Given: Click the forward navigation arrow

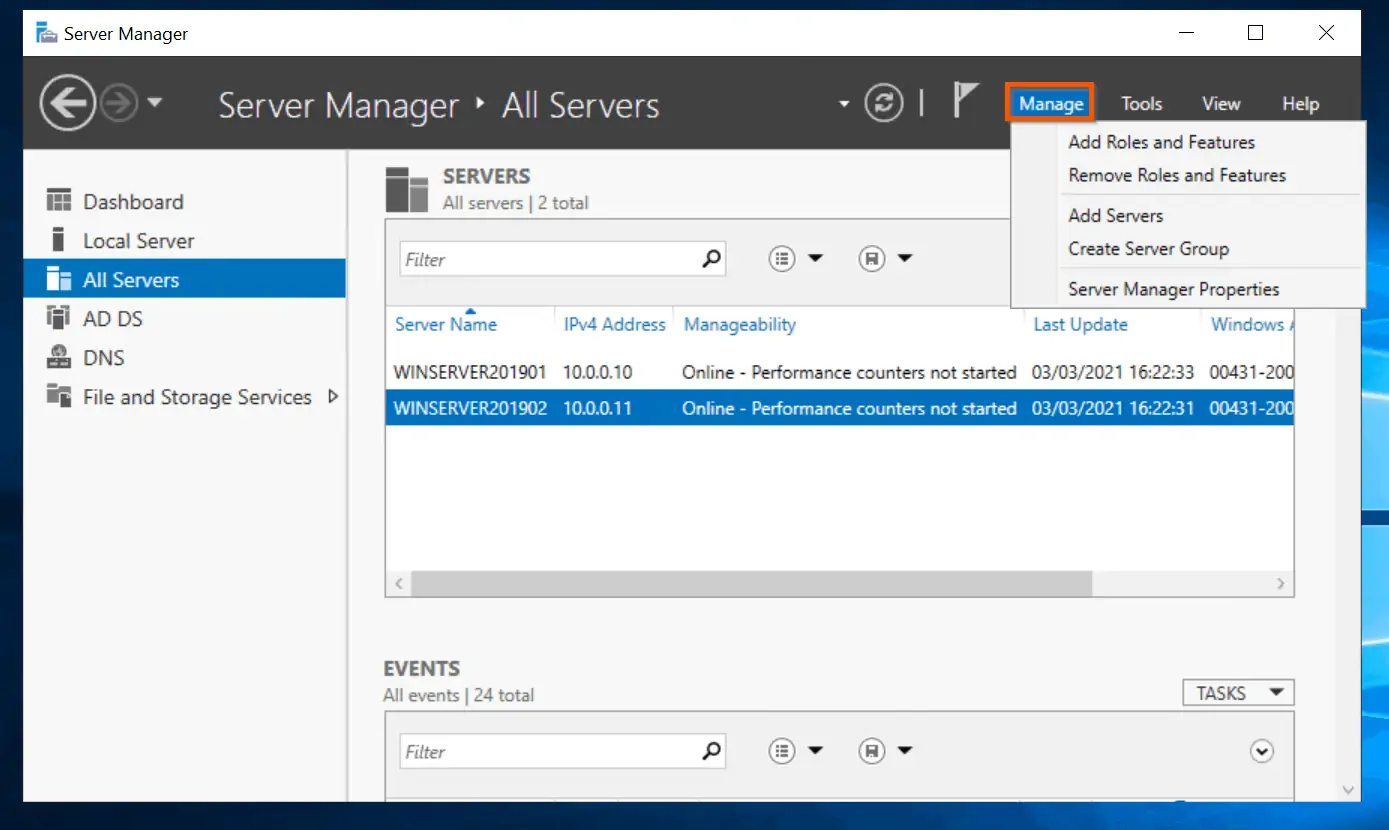Looking at the screenshot, I should 120,103.
